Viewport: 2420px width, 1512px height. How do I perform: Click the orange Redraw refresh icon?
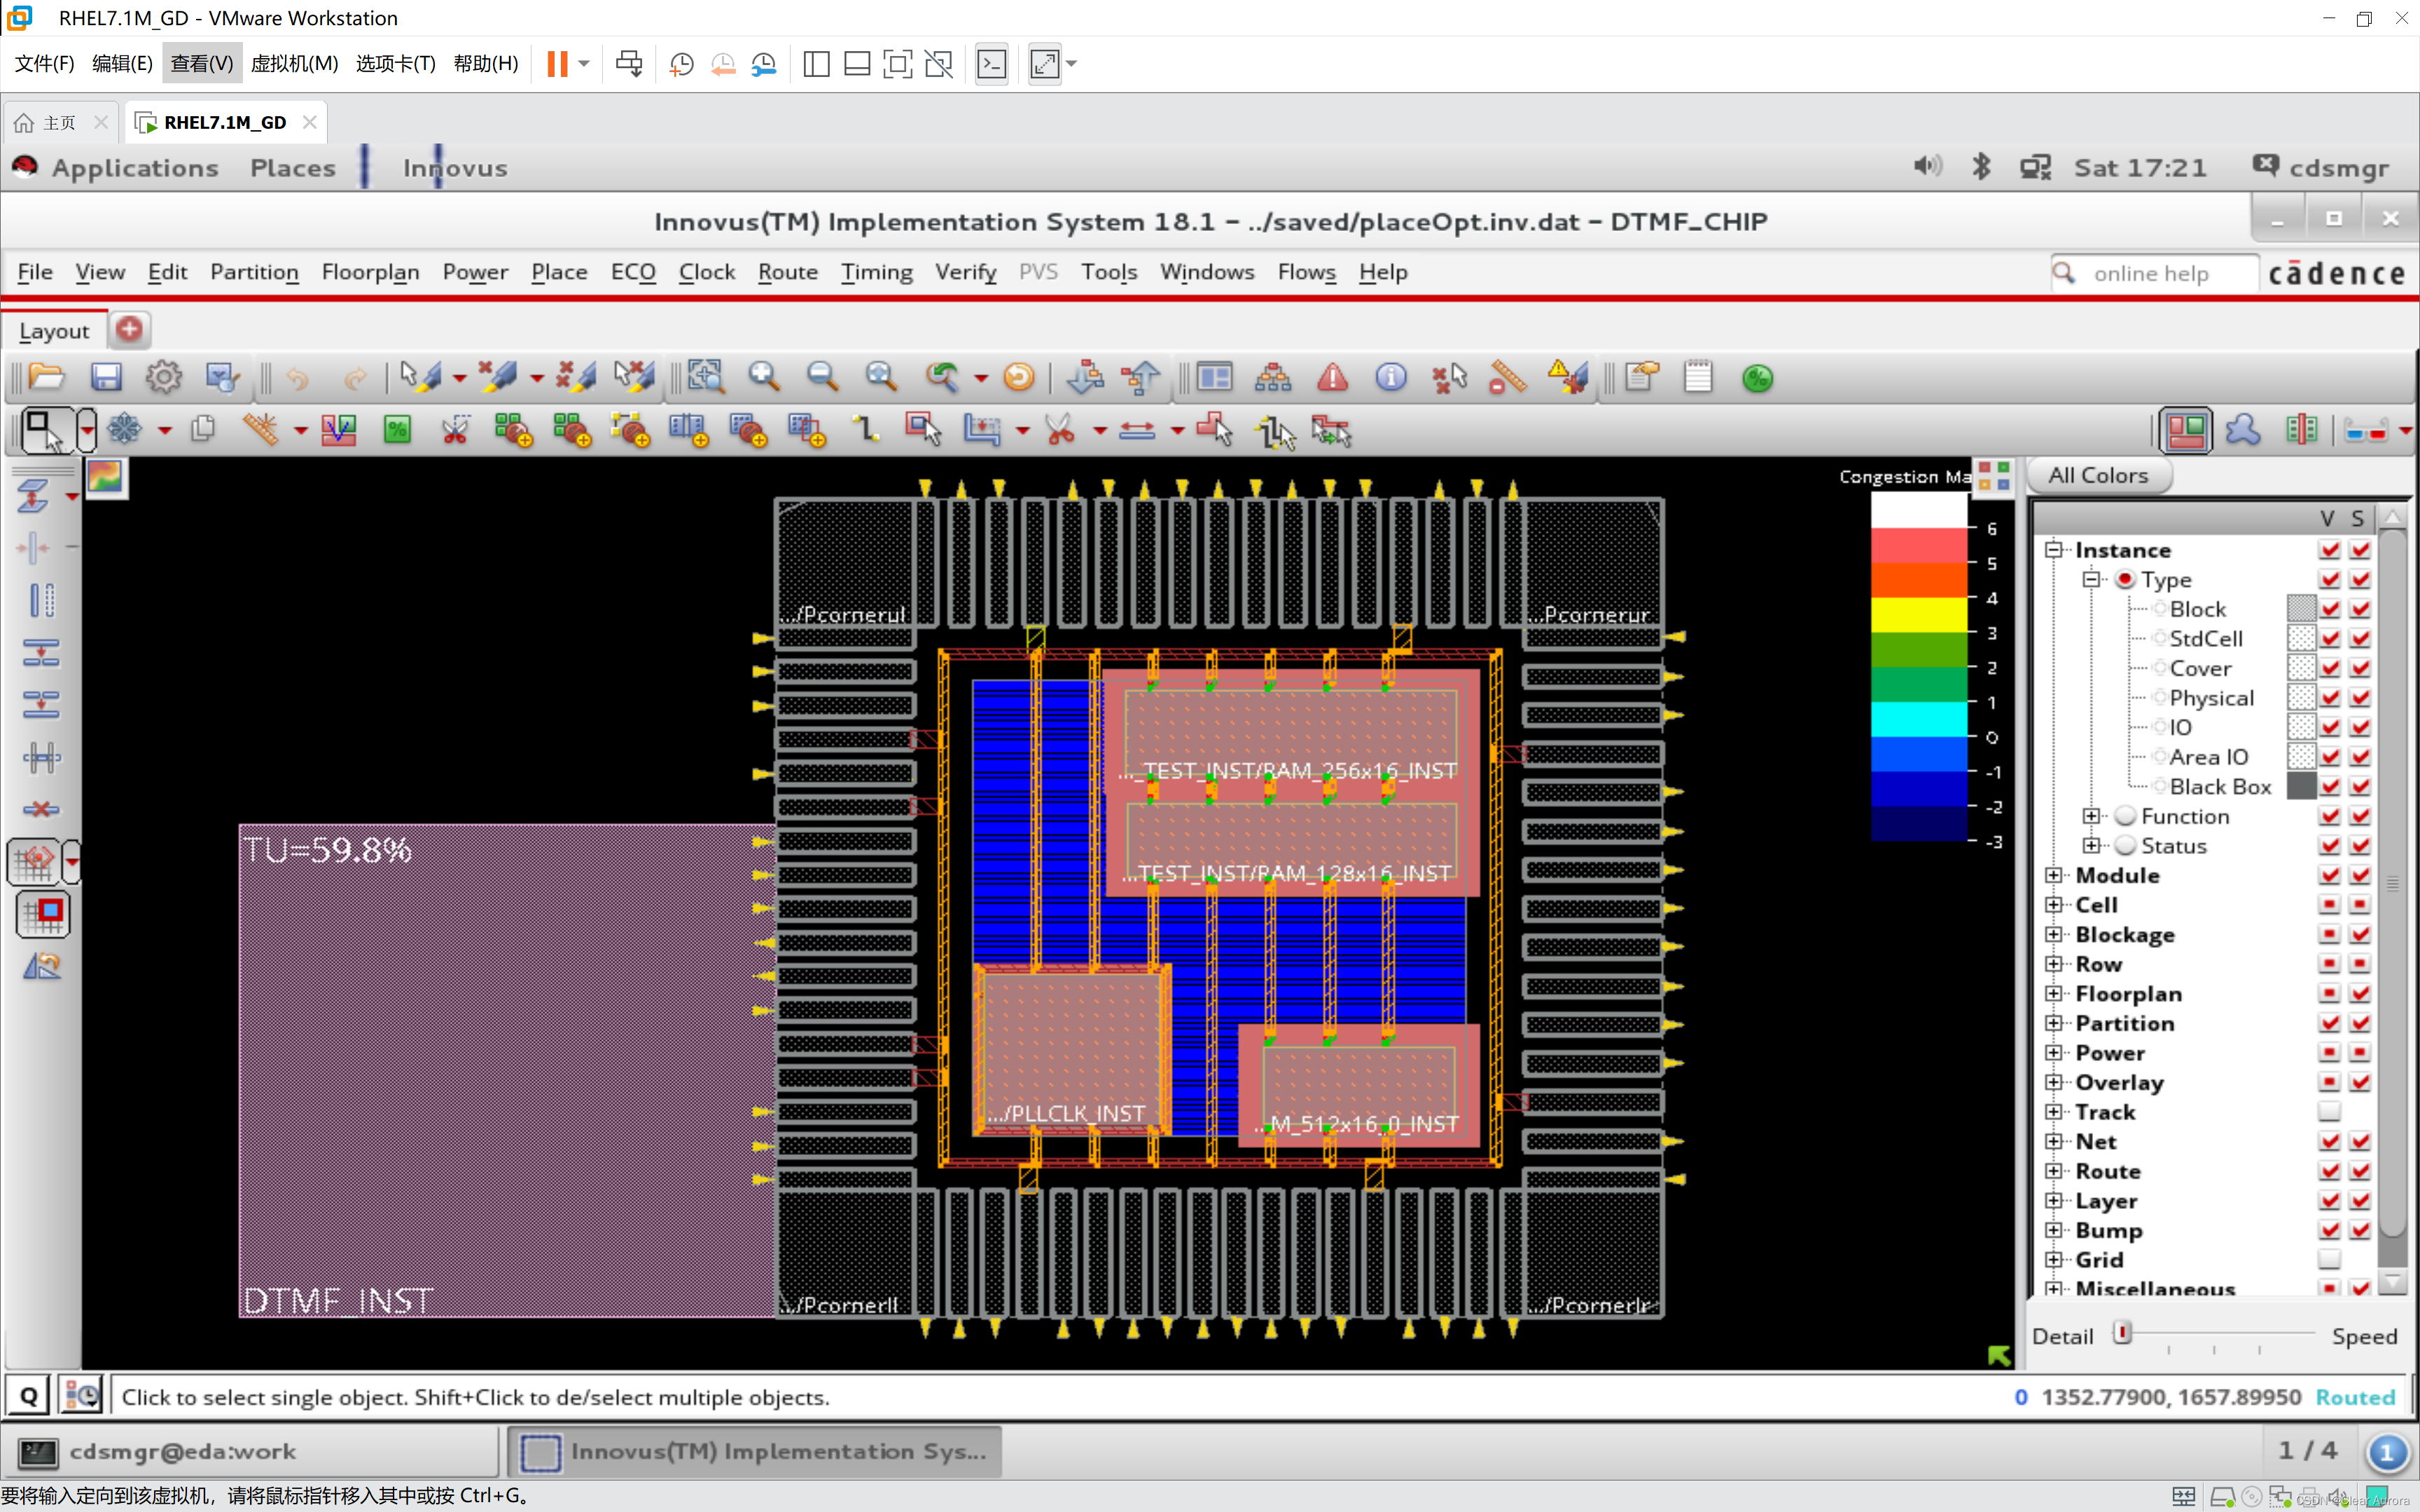click(x=1018, y=377)
